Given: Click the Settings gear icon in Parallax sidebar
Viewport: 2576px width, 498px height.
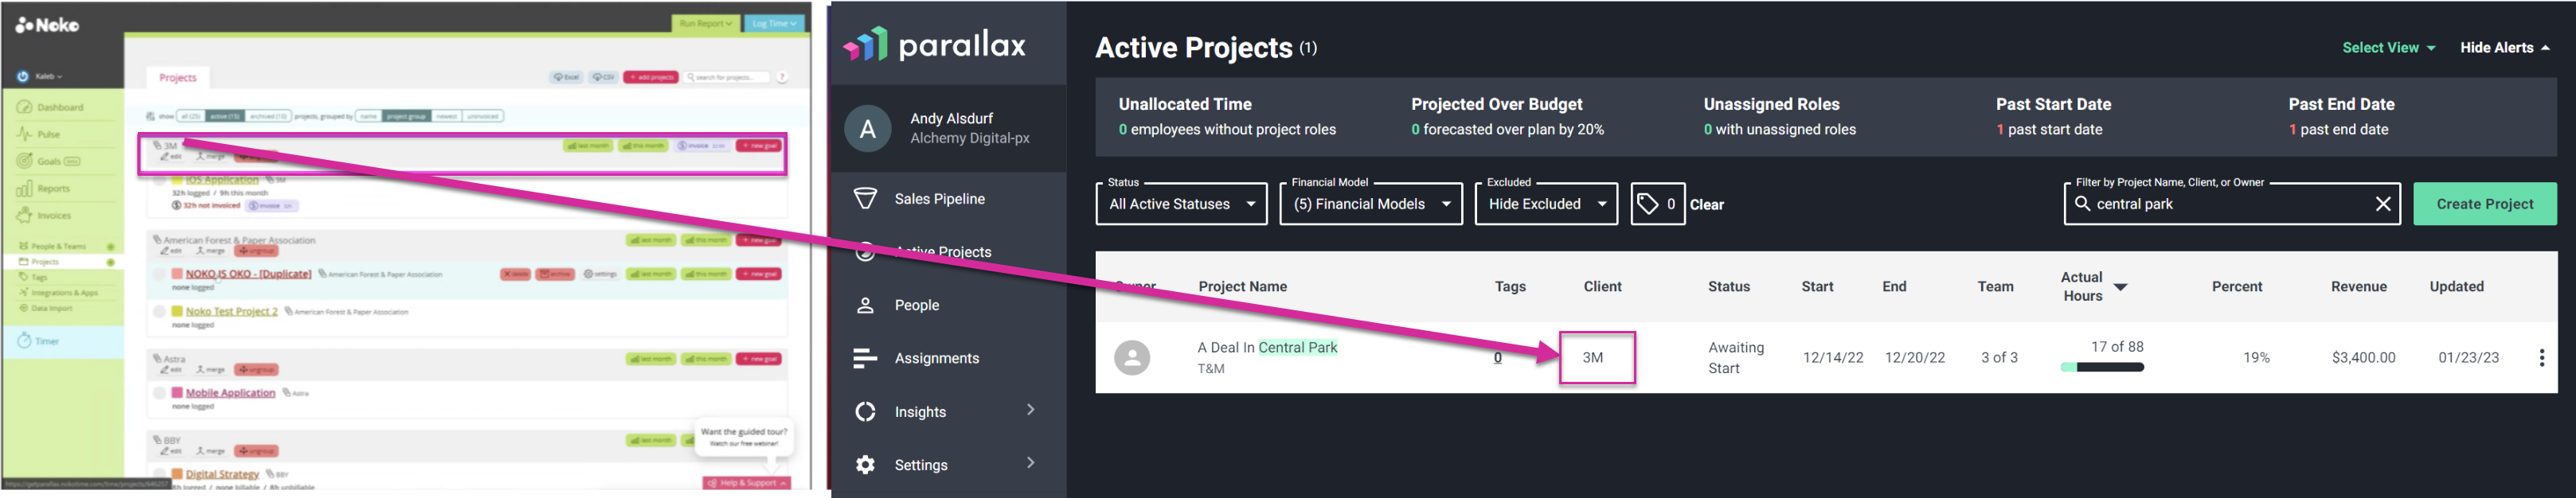Looking at the screenshot, I should 865,464.
